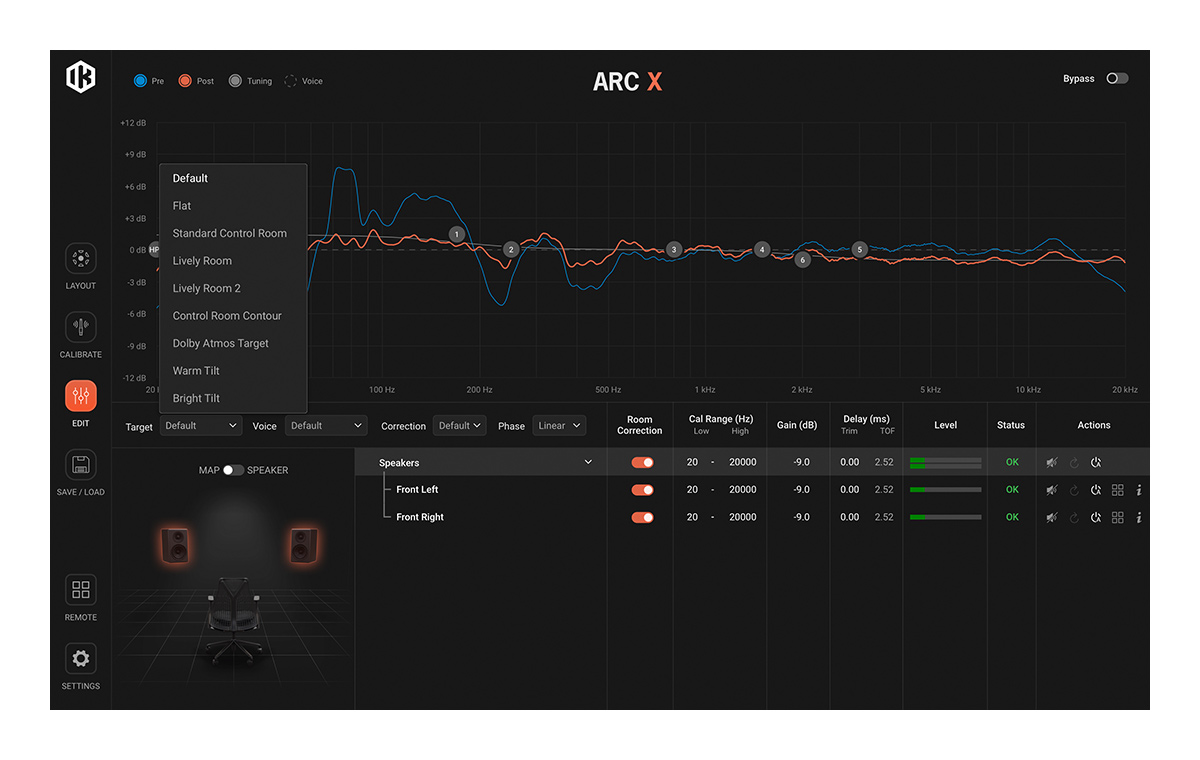
Task: Open the Remote grid icon
Action: tap(81, 590)
